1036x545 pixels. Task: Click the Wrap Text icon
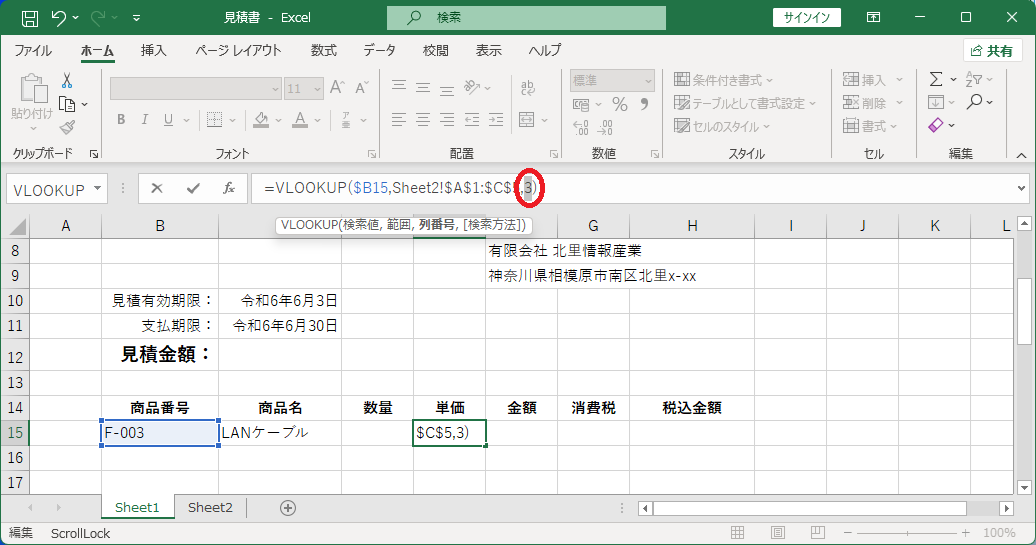[528, 87]
